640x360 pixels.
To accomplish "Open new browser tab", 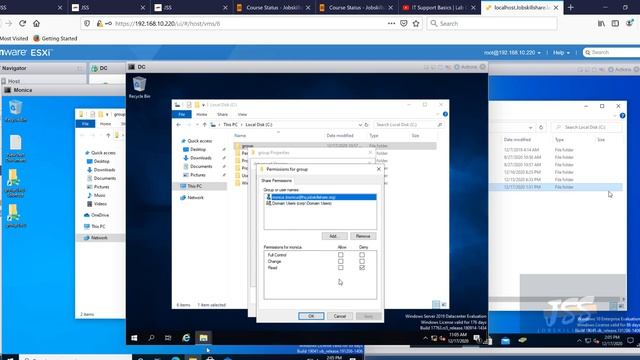I will point(571,7).
